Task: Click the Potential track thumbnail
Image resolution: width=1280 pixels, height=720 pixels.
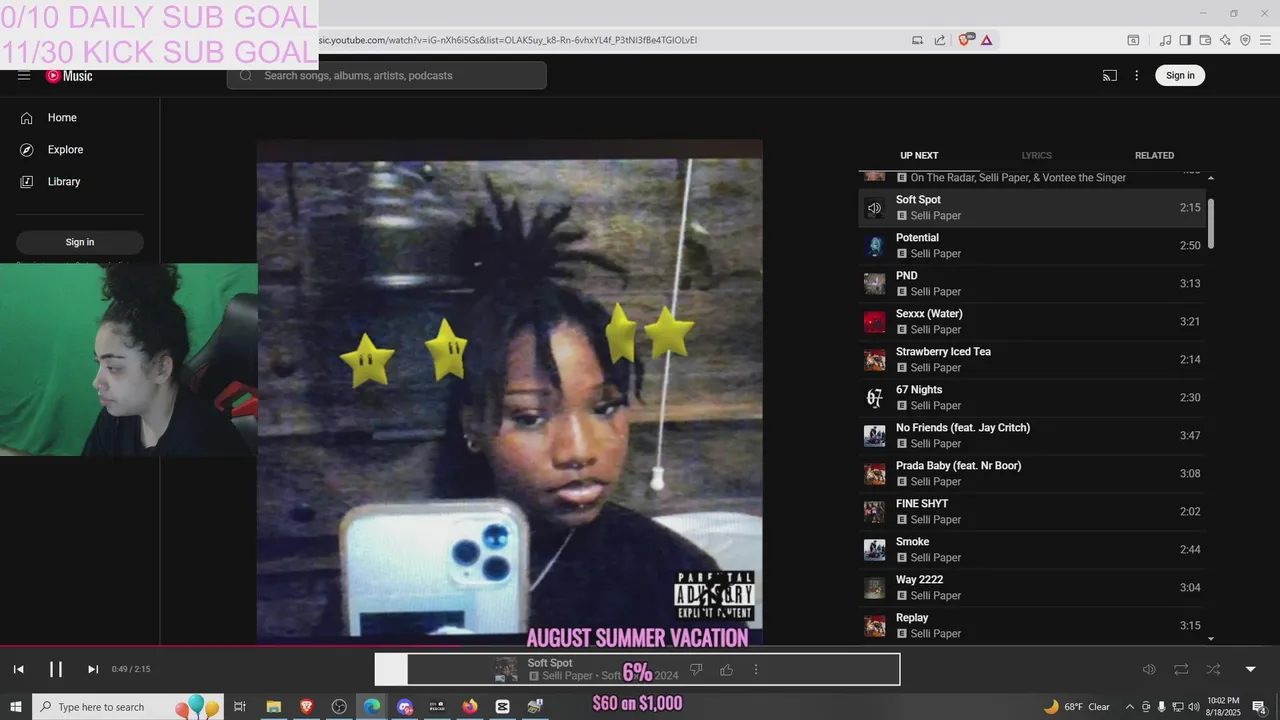Action: click(875, 246)
